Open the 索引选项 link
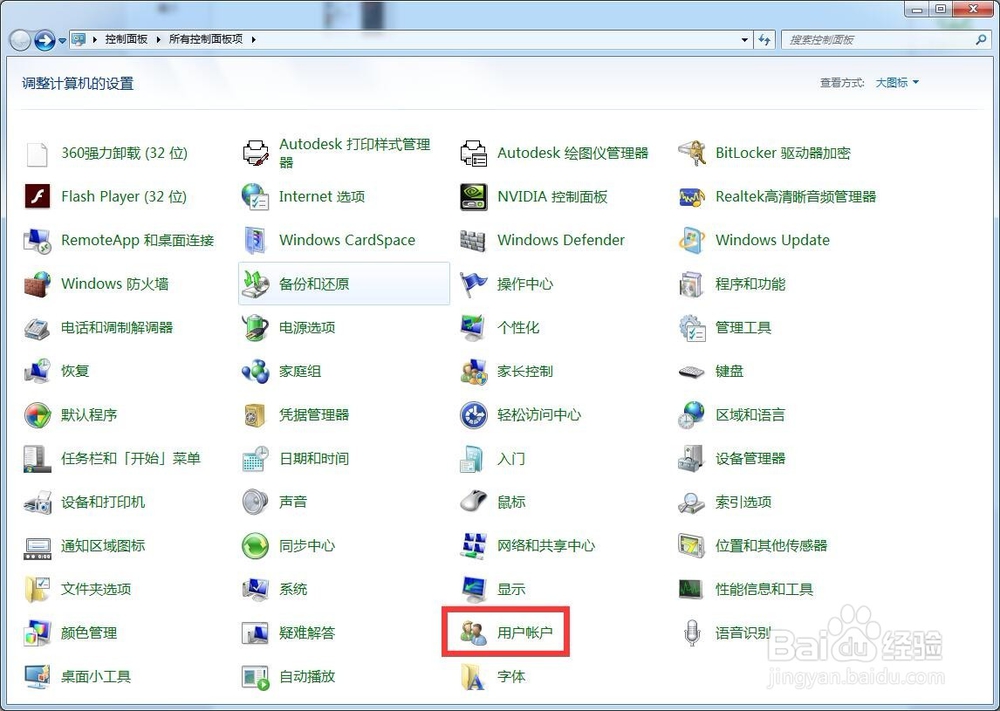1000x711 pixels. [743, 502]
